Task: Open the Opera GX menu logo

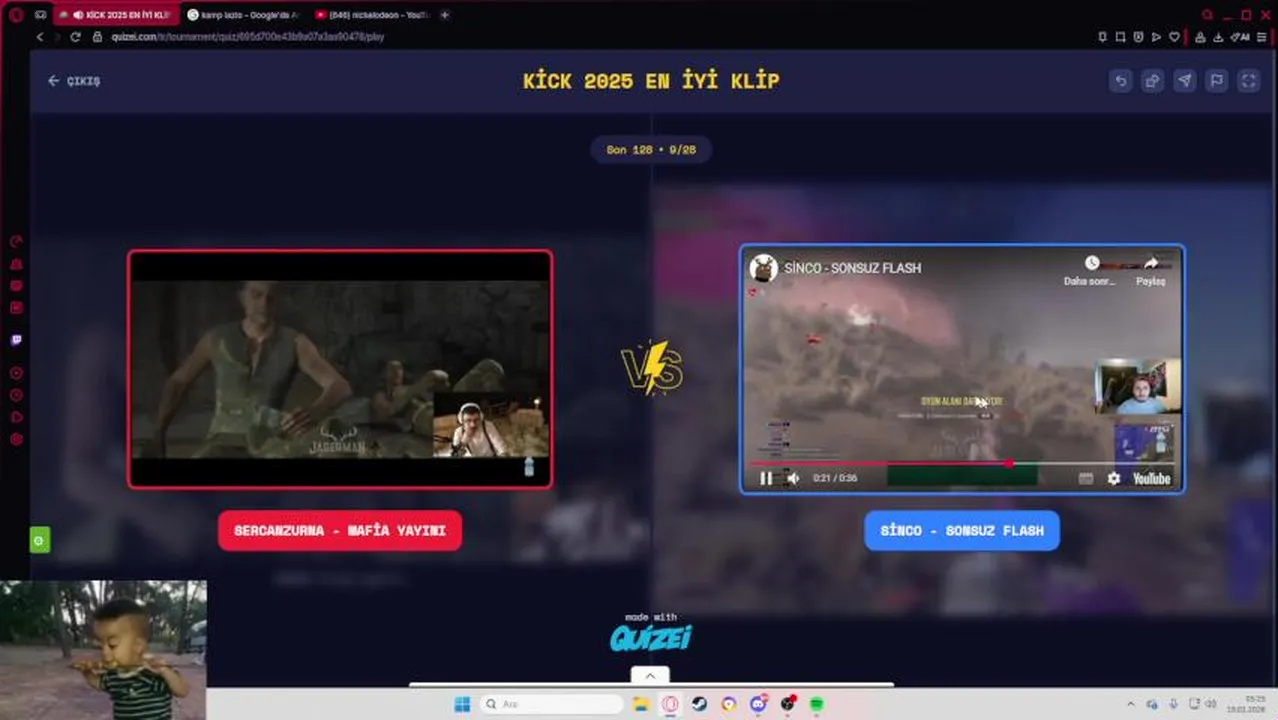Action: point(15,15)
